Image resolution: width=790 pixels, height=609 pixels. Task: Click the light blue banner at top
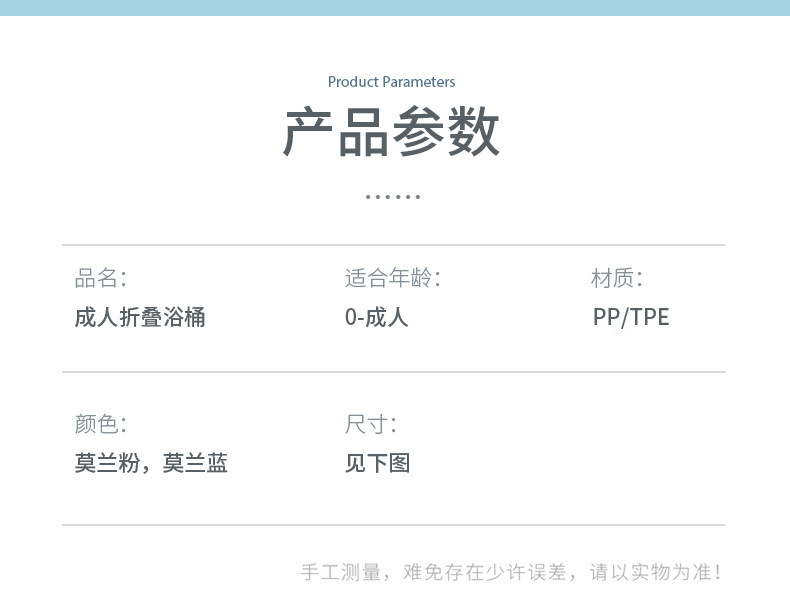[x=395, y=8]
